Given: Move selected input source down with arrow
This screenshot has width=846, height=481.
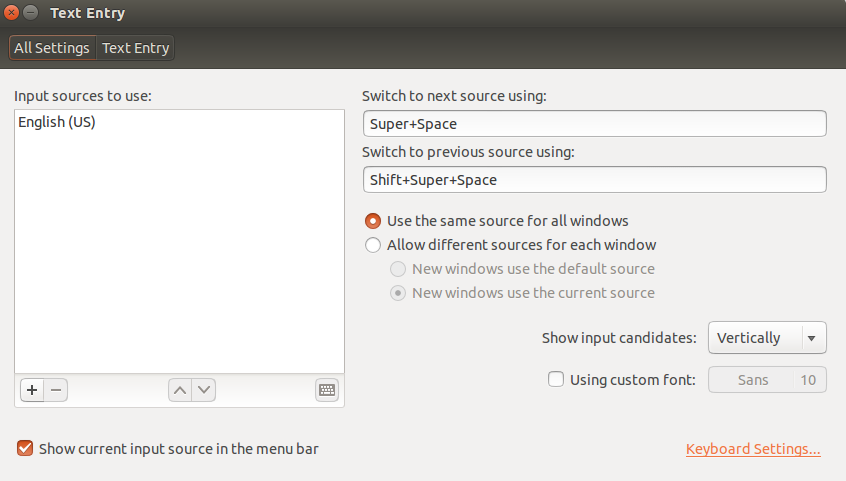Looking at the screenshot, I should click(x=204, y=390).
